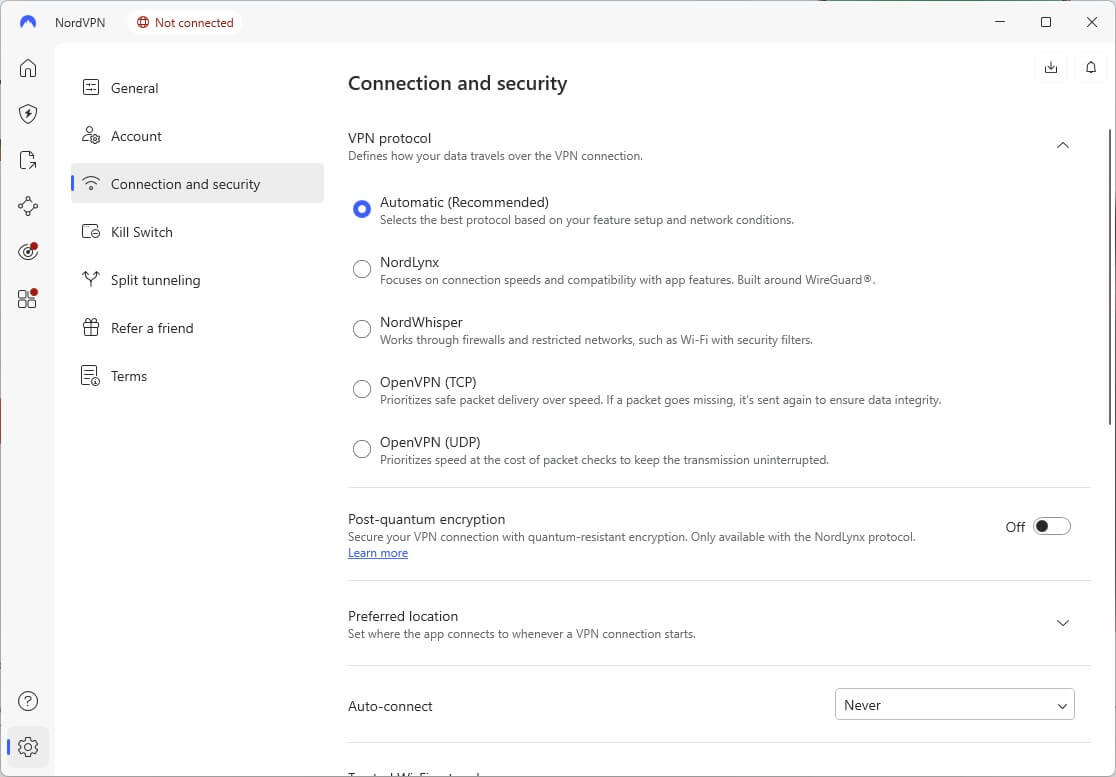Collapse the VPN protocol section
1116x777 pixels.
1062,145
